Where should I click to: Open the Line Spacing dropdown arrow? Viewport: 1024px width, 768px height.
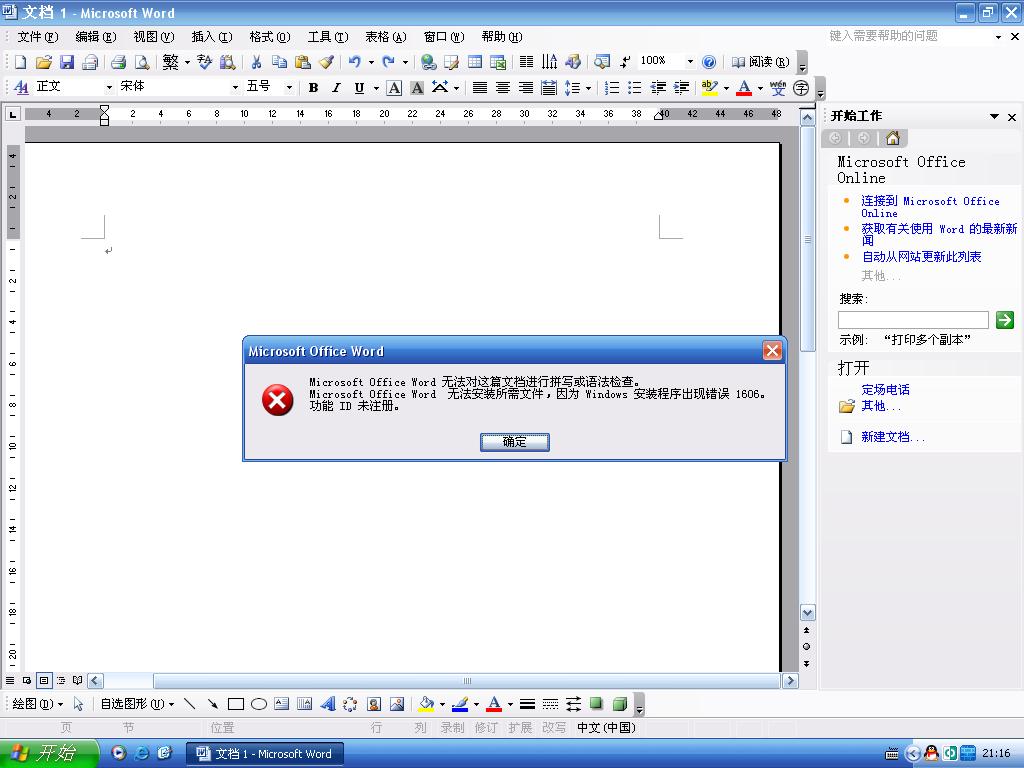pos(588,88)
